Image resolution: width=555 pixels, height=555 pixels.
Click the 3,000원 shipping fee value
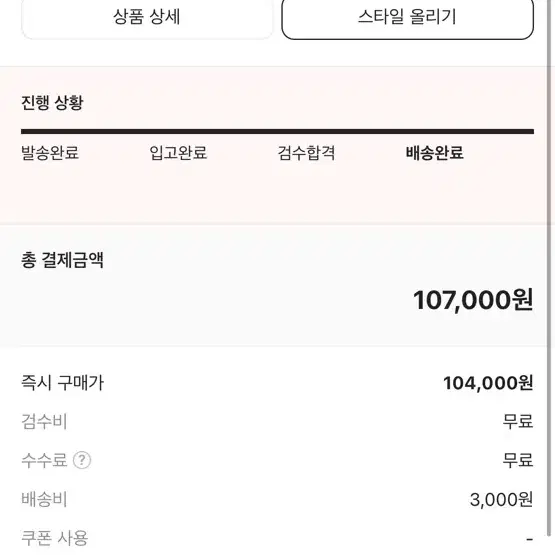pos(501,499)
